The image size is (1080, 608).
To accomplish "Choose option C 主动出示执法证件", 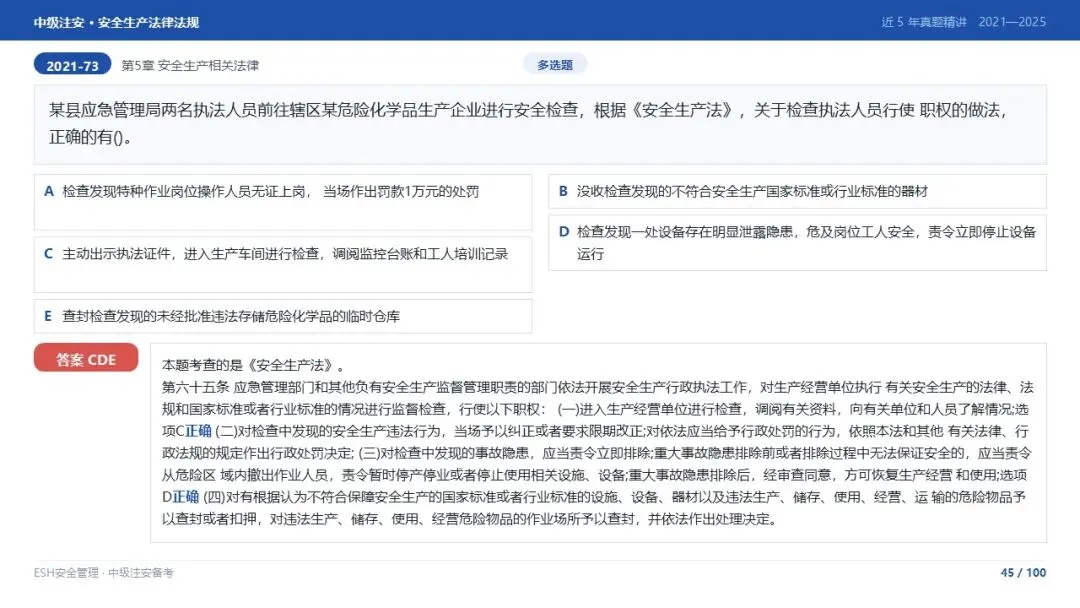I will pos(283,264).
